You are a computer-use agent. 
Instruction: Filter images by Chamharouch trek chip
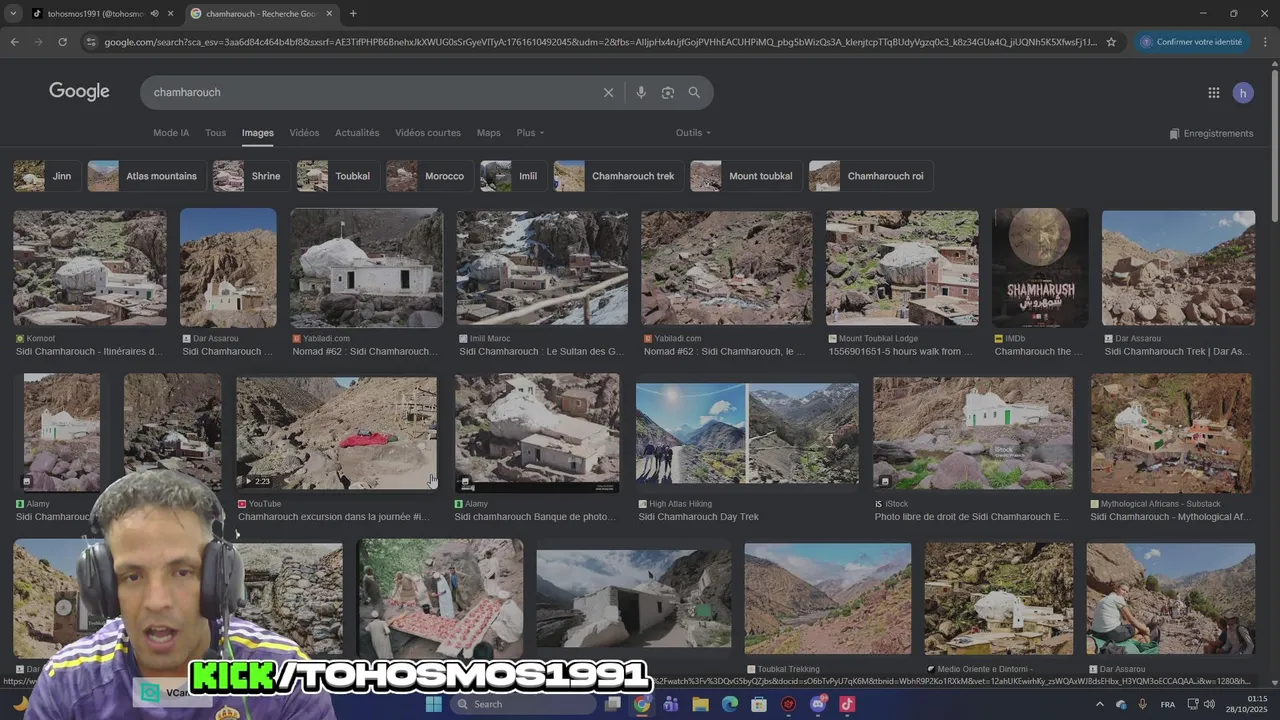[x=618, y=176]
